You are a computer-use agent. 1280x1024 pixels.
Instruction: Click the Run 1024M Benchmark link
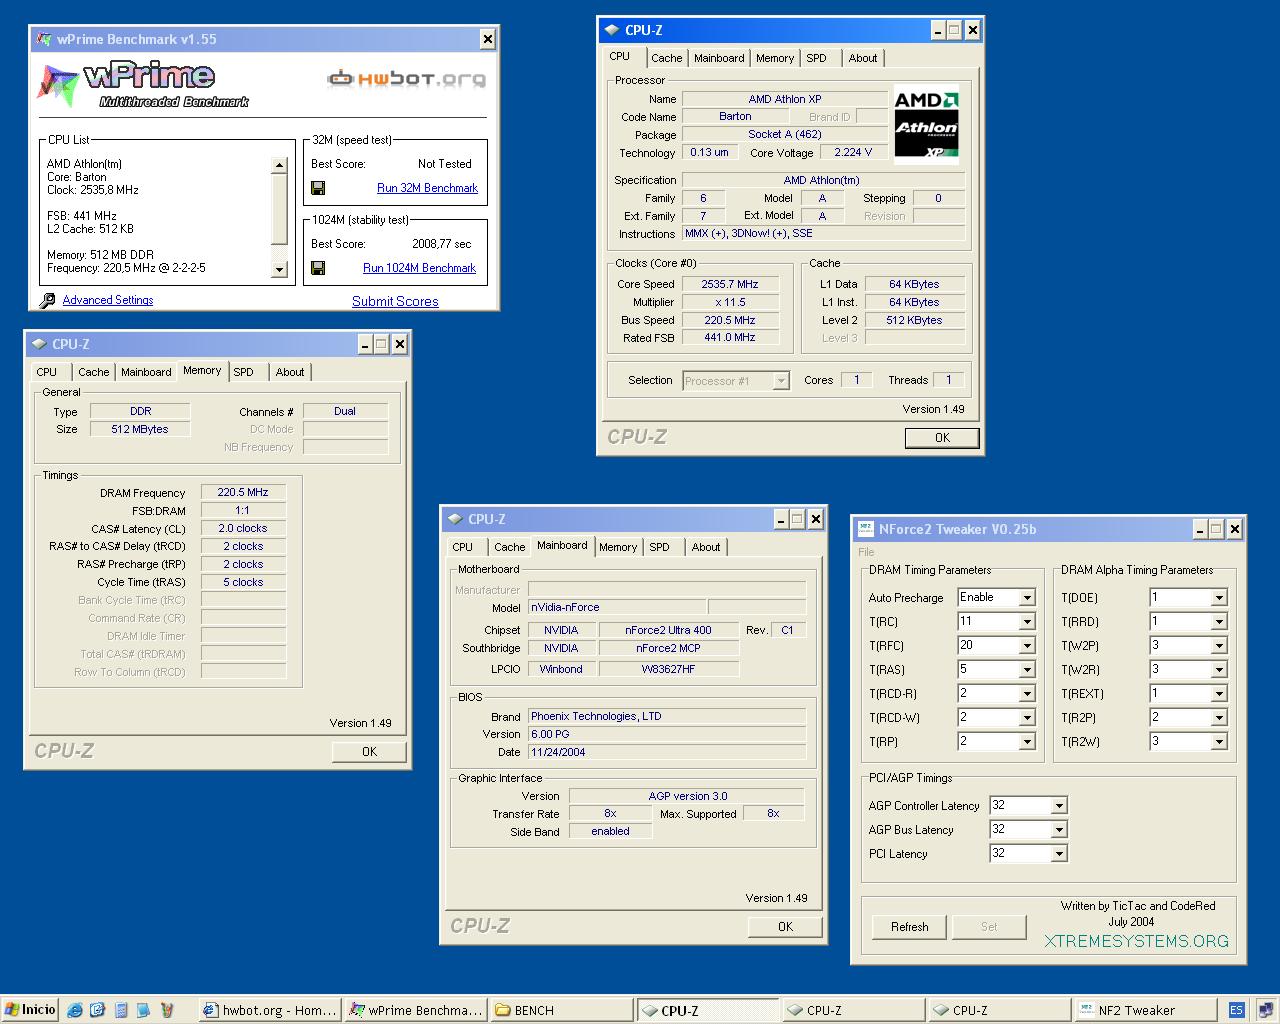(419, 268)
